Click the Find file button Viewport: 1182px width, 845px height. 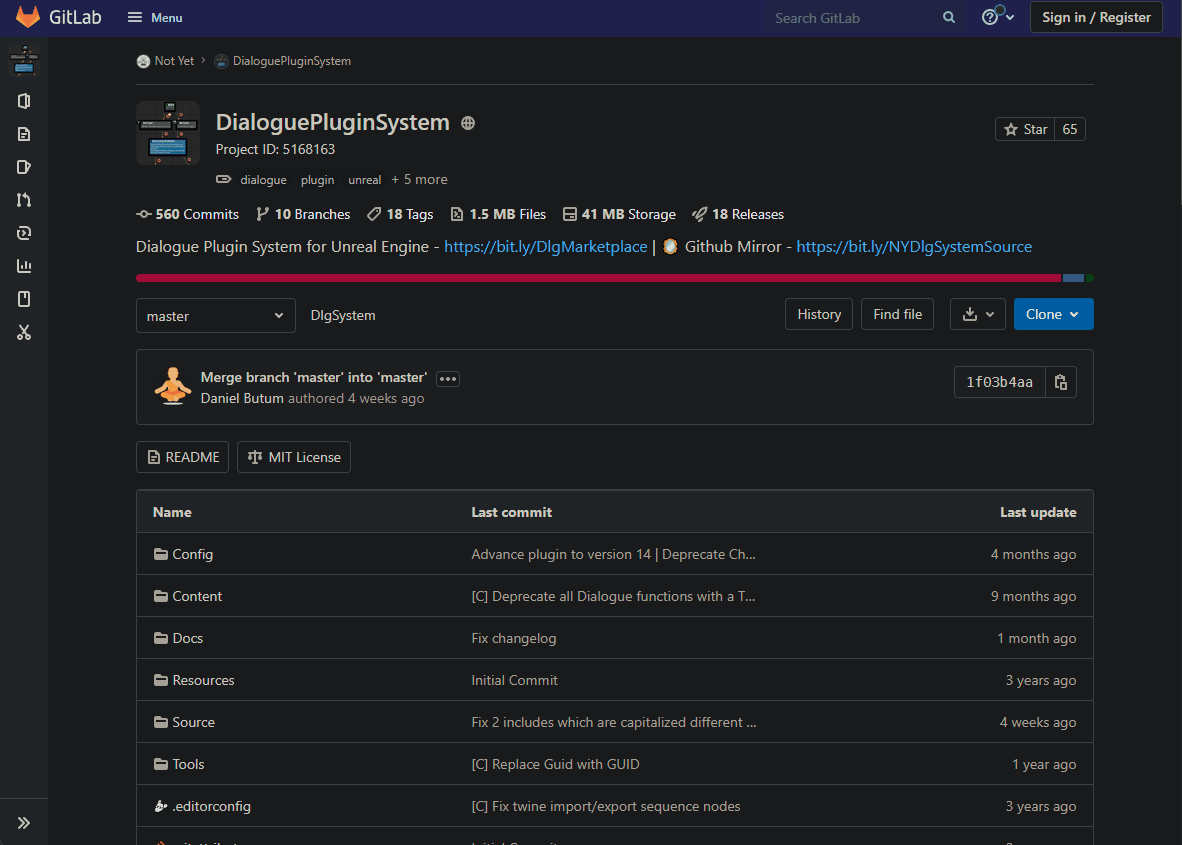click(896, 313)
